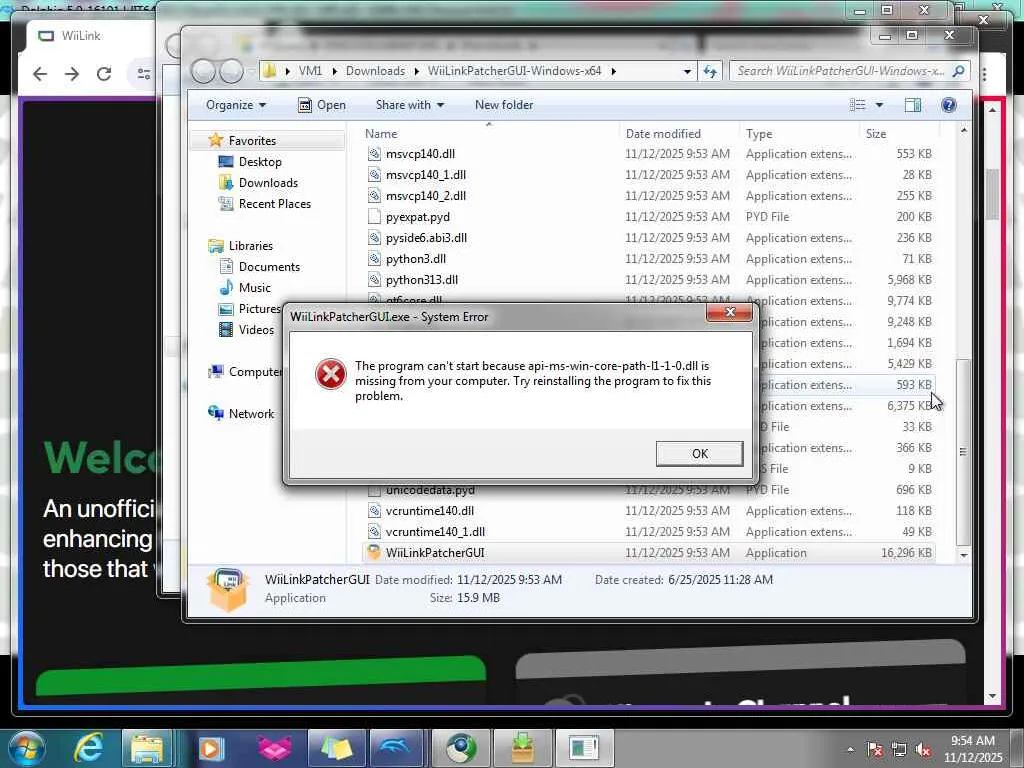The height and width of the screenshot is (768, 1024).
Task: Click the Downloads breadcrumb segment
Action: (x=375, y=71)
